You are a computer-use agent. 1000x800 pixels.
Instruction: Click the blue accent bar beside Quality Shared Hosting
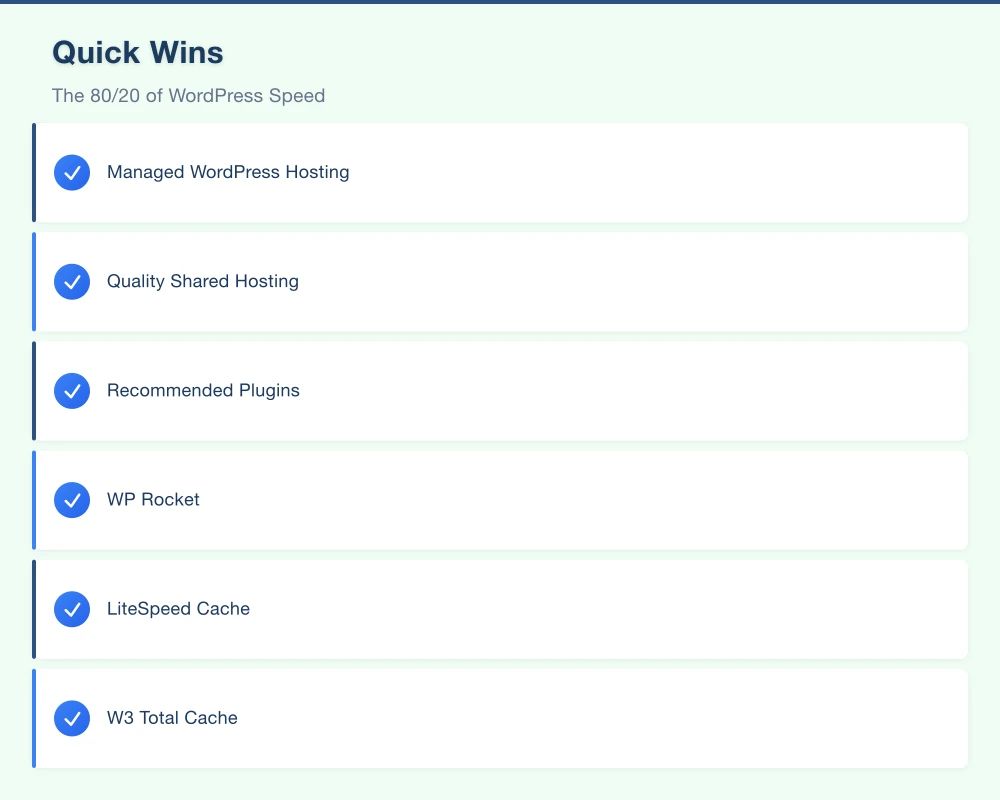[x=35, y=281]
